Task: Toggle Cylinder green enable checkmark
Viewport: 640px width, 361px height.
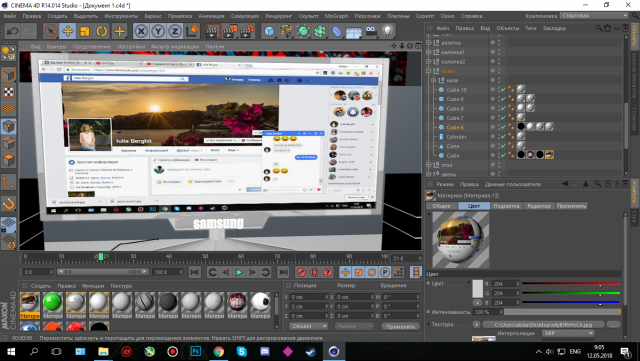Action: [503, 137]
